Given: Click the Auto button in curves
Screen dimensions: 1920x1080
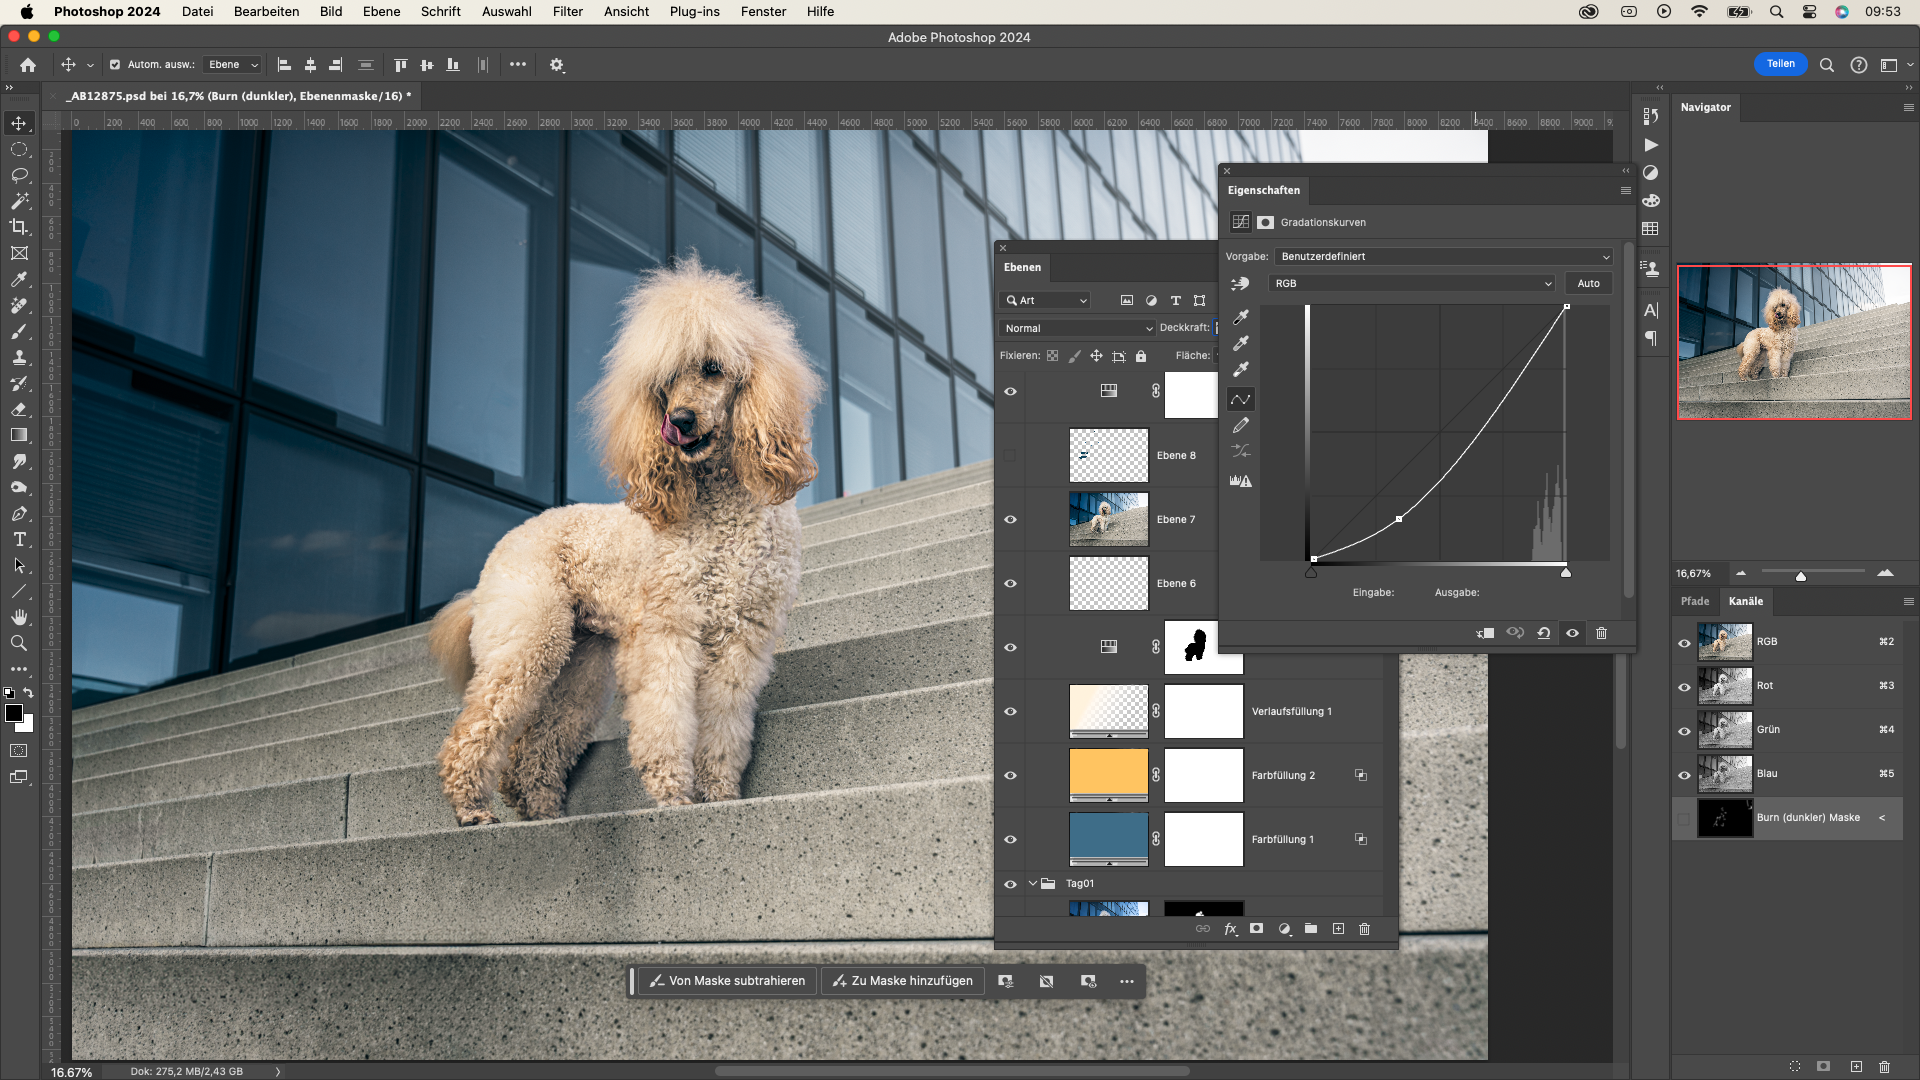Looking at the screenshot, I should click(1588, 283).
